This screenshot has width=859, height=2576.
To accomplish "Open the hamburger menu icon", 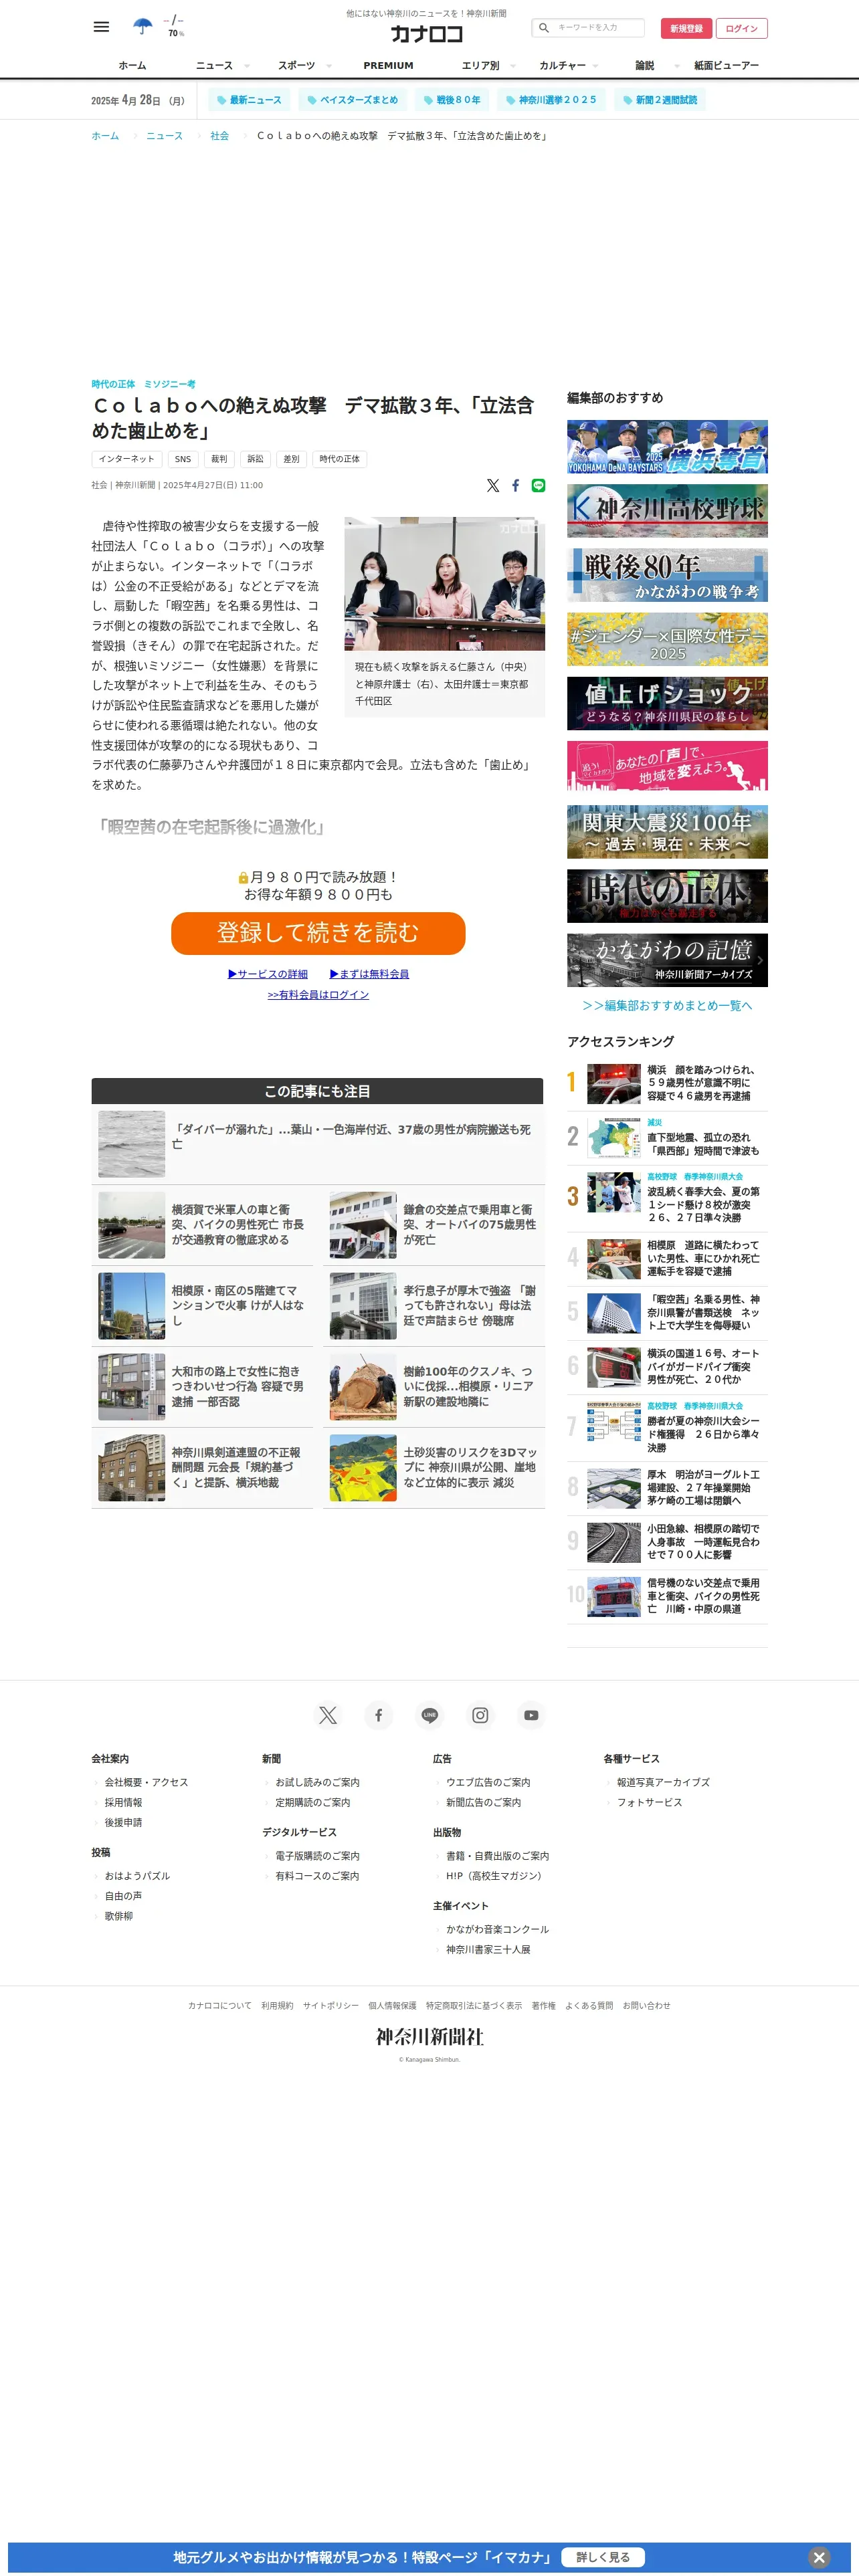I will tap(101, 27).
